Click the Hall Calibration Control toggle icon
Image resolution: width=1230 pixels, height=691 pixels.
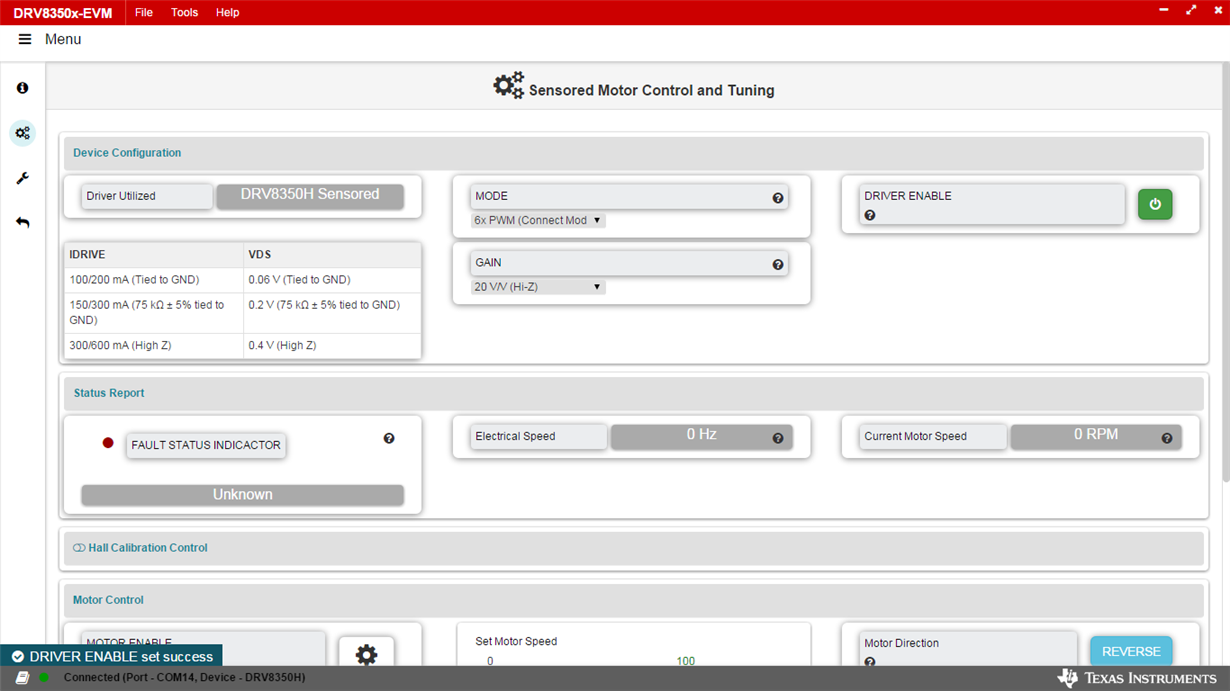pyautogui.click(x=79, y=548)
